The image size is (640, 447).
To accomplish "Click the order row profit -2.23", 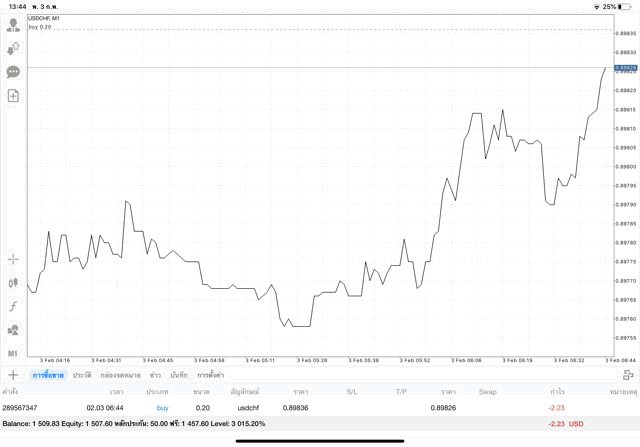I will 557,408.
